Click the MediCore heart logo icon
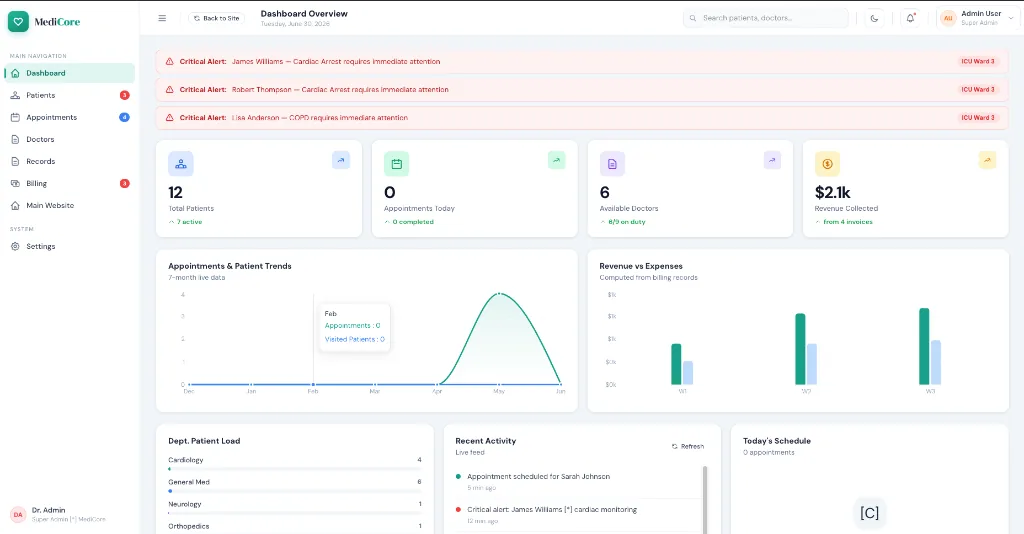The width and height of the screenshot is (1024, 534). tap(18, 22)
